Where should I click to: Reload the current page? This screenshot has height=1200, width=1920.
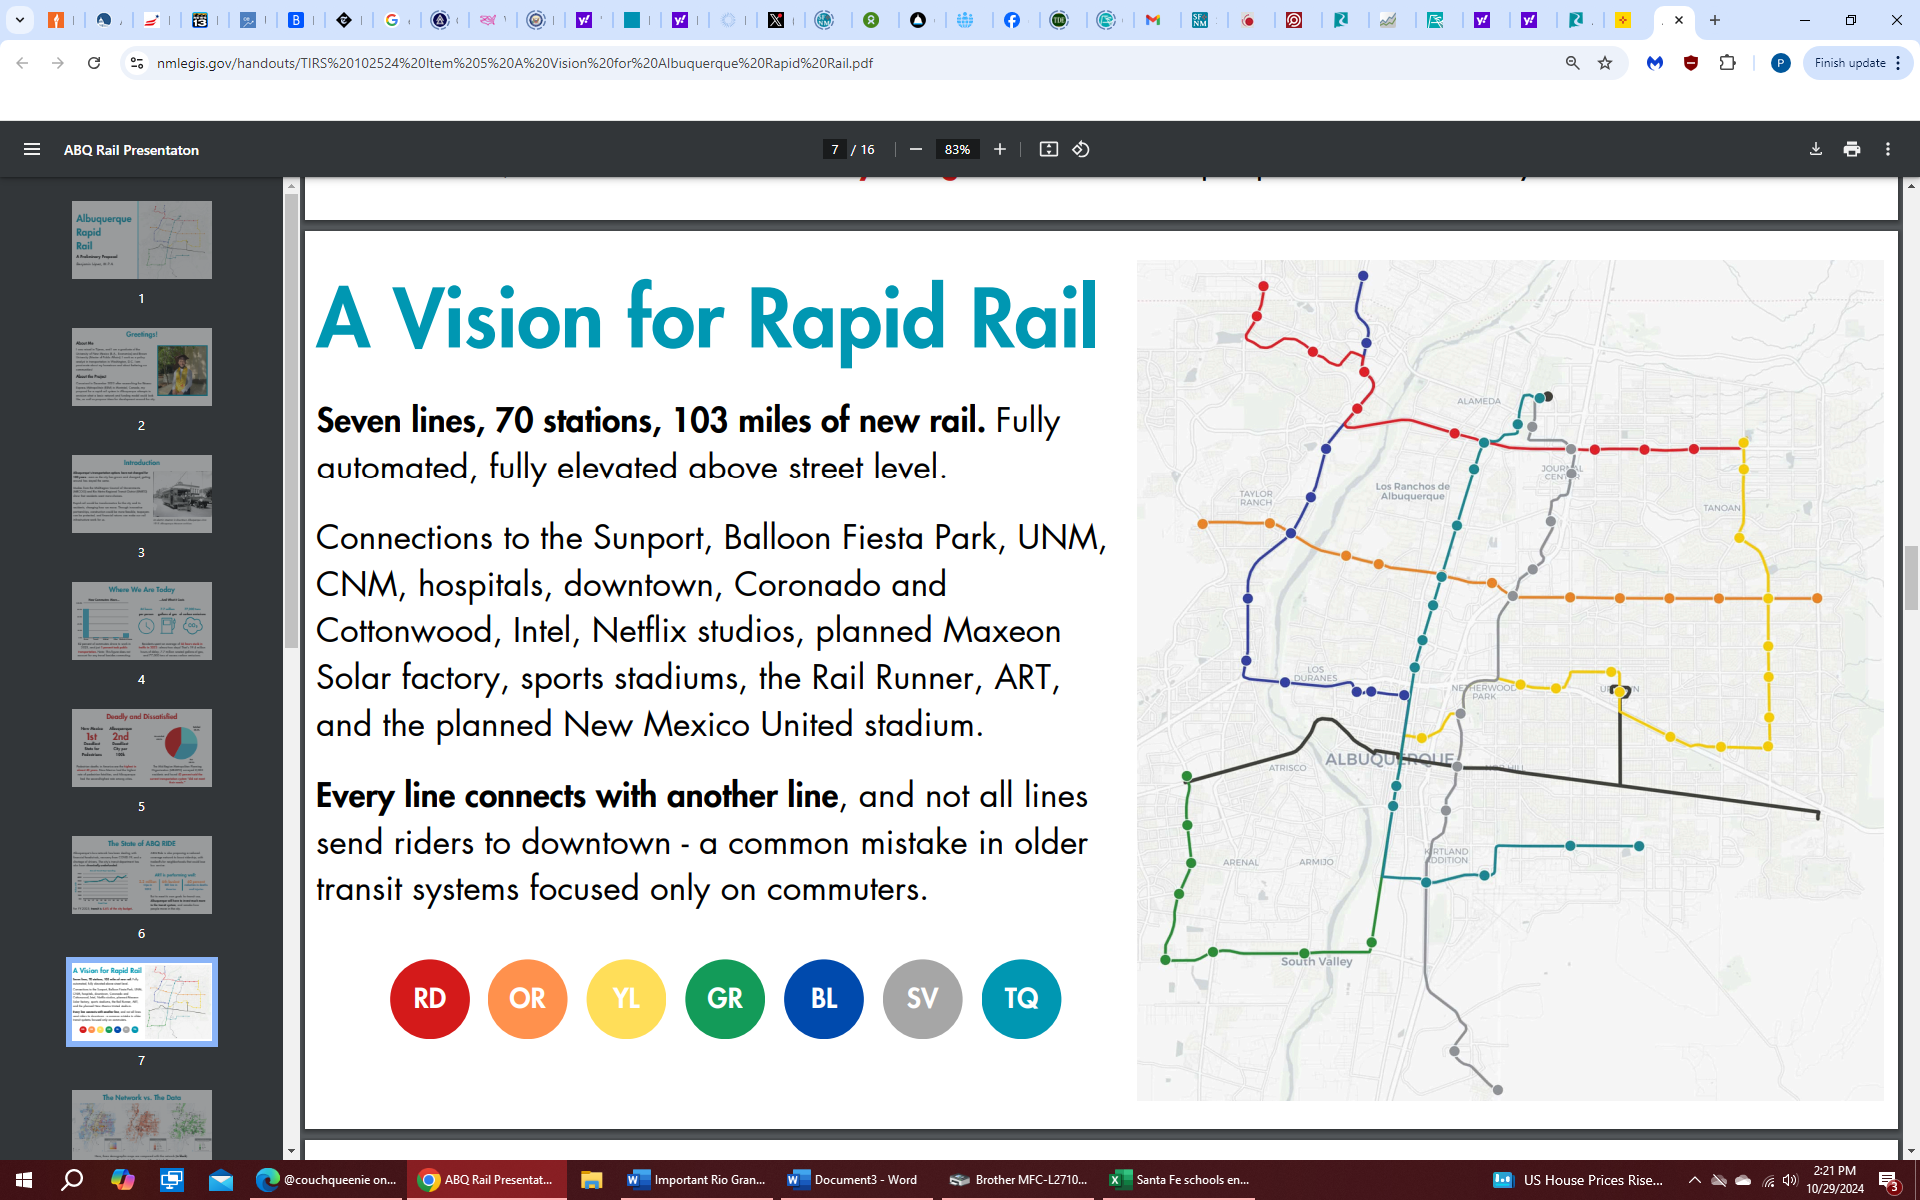(94, 63)
